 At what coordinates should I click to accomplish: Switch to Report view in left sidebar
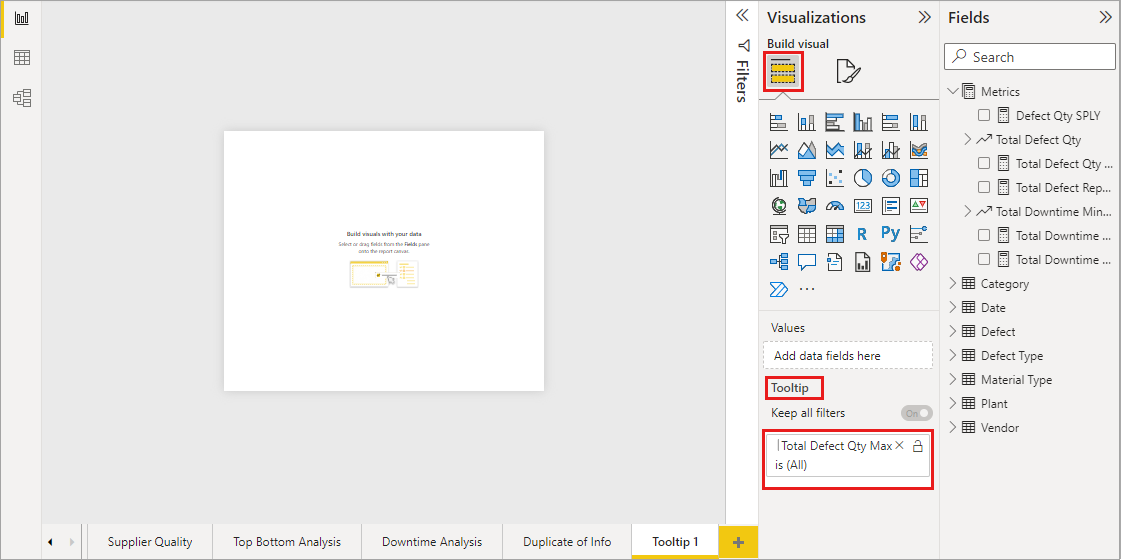tap(21, 19)
